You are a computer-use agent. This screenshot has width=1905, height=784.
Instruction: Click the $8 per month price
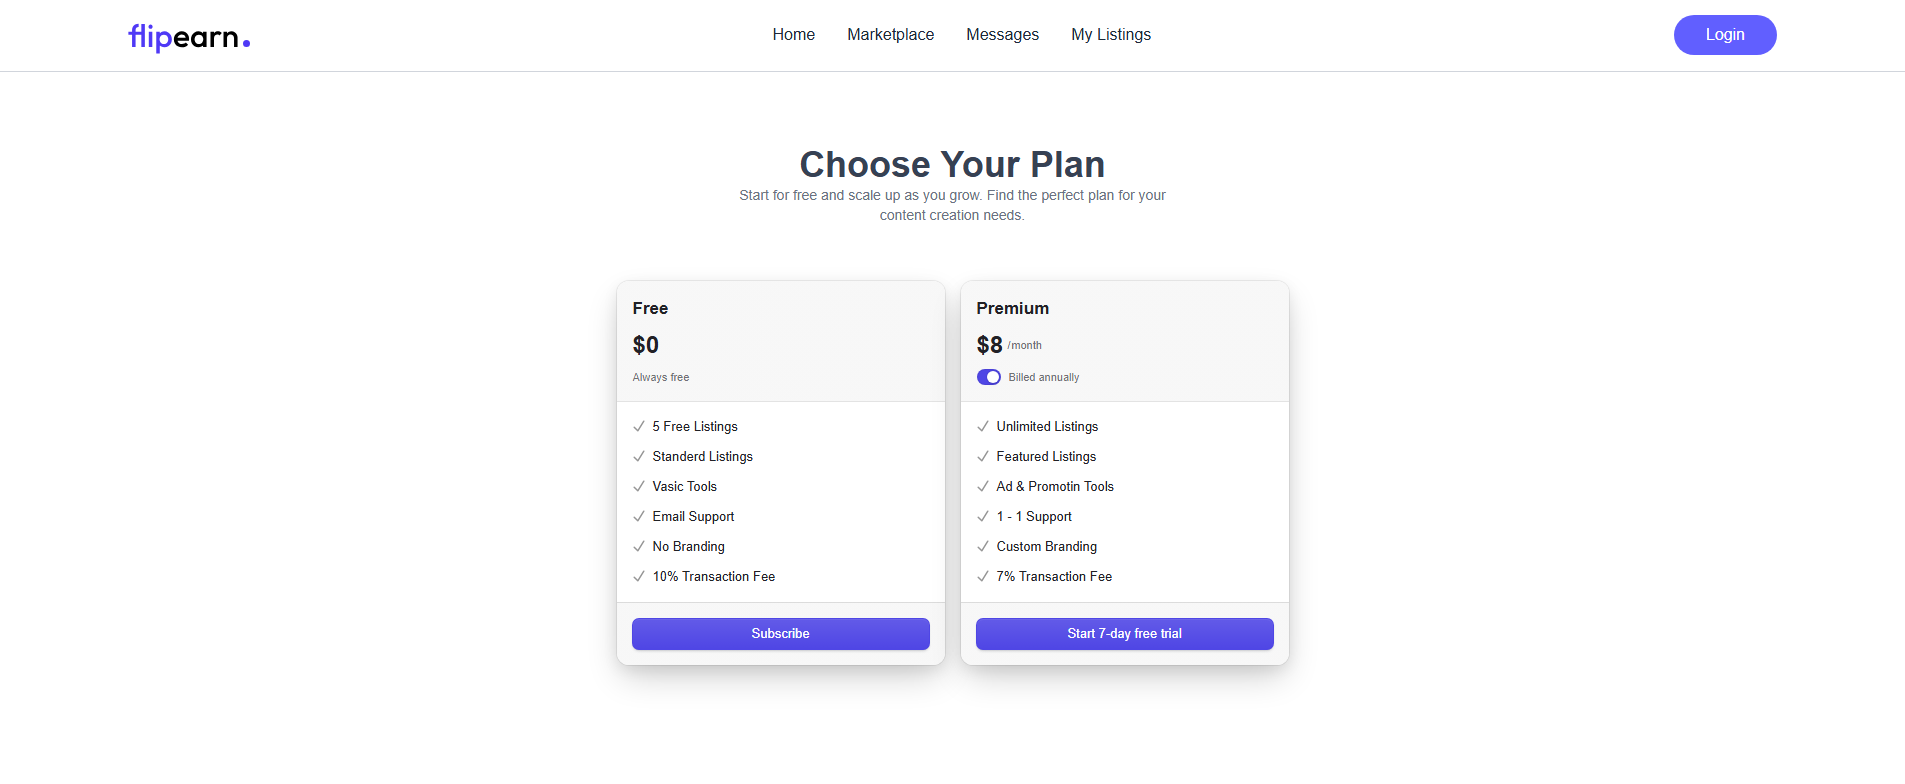pyautogui.click(x=990, y=345)
